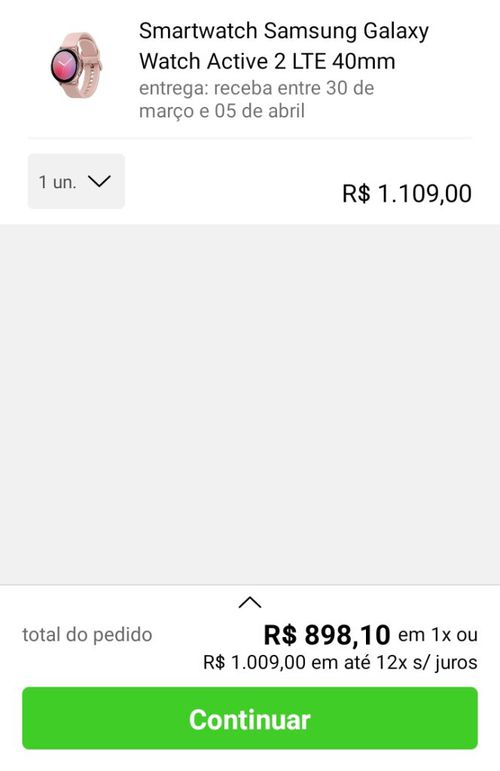This screenshot has width=500, height=771.
Task: Click the empty gray area below cart item
Action: pos(250,404)
